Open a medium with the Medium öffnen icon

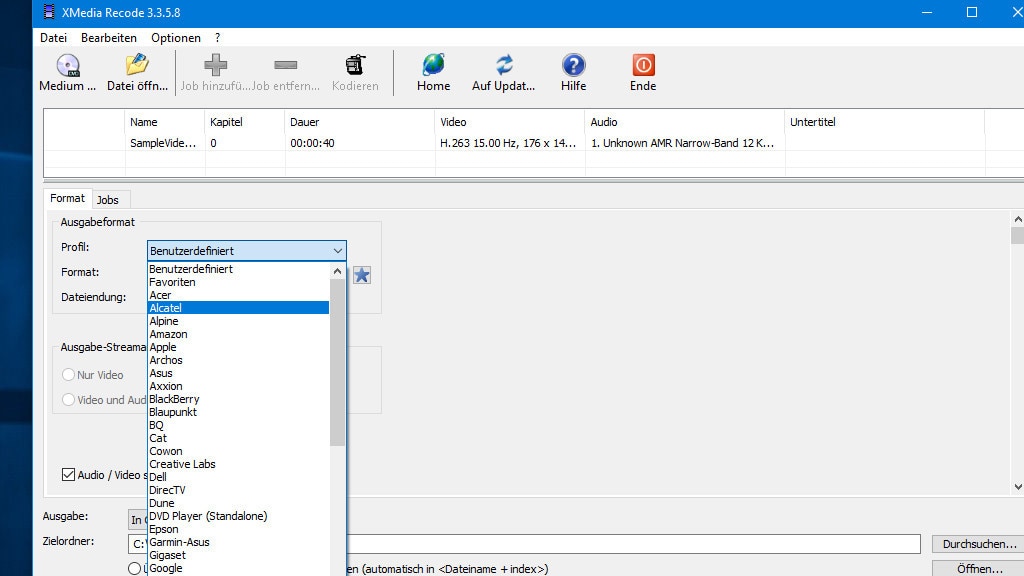pos(66,70)
